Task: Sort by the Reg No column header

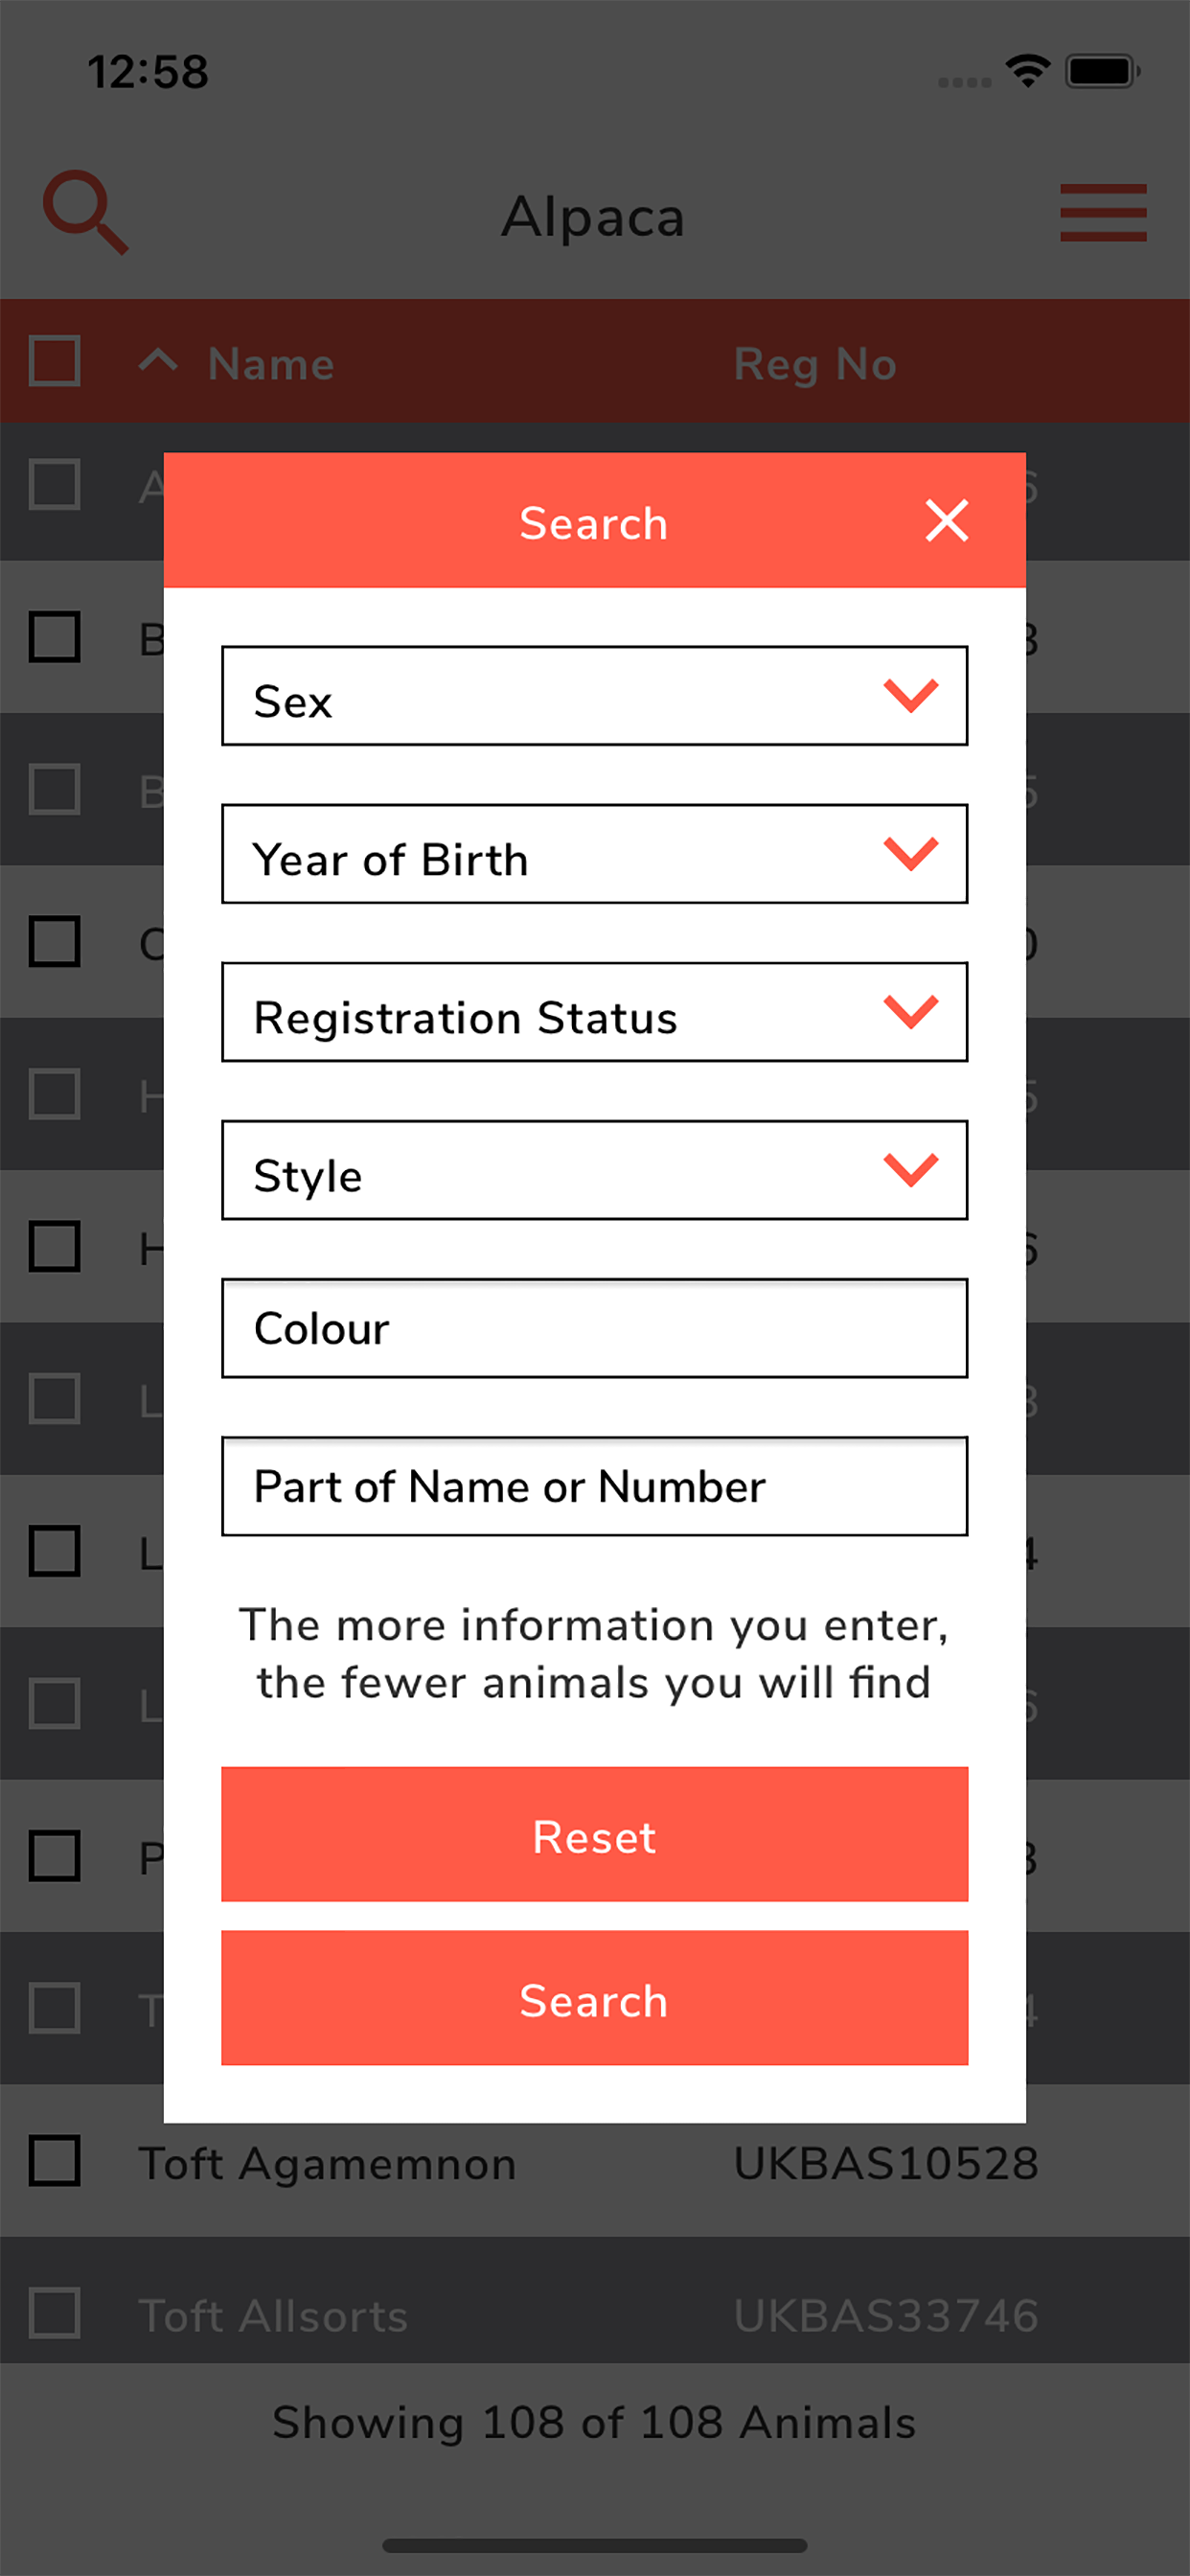Action: [x=815, y=364]
